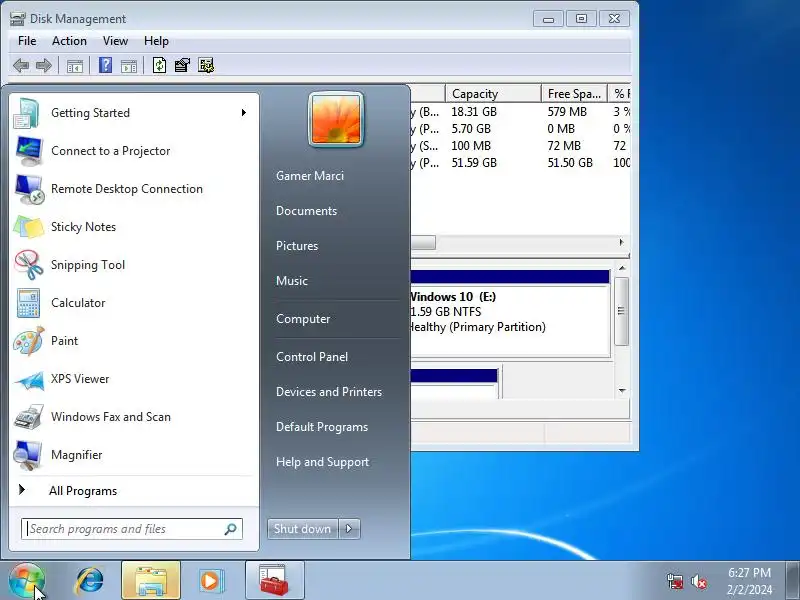Open Remote Desktop Connection

(134, 189)
